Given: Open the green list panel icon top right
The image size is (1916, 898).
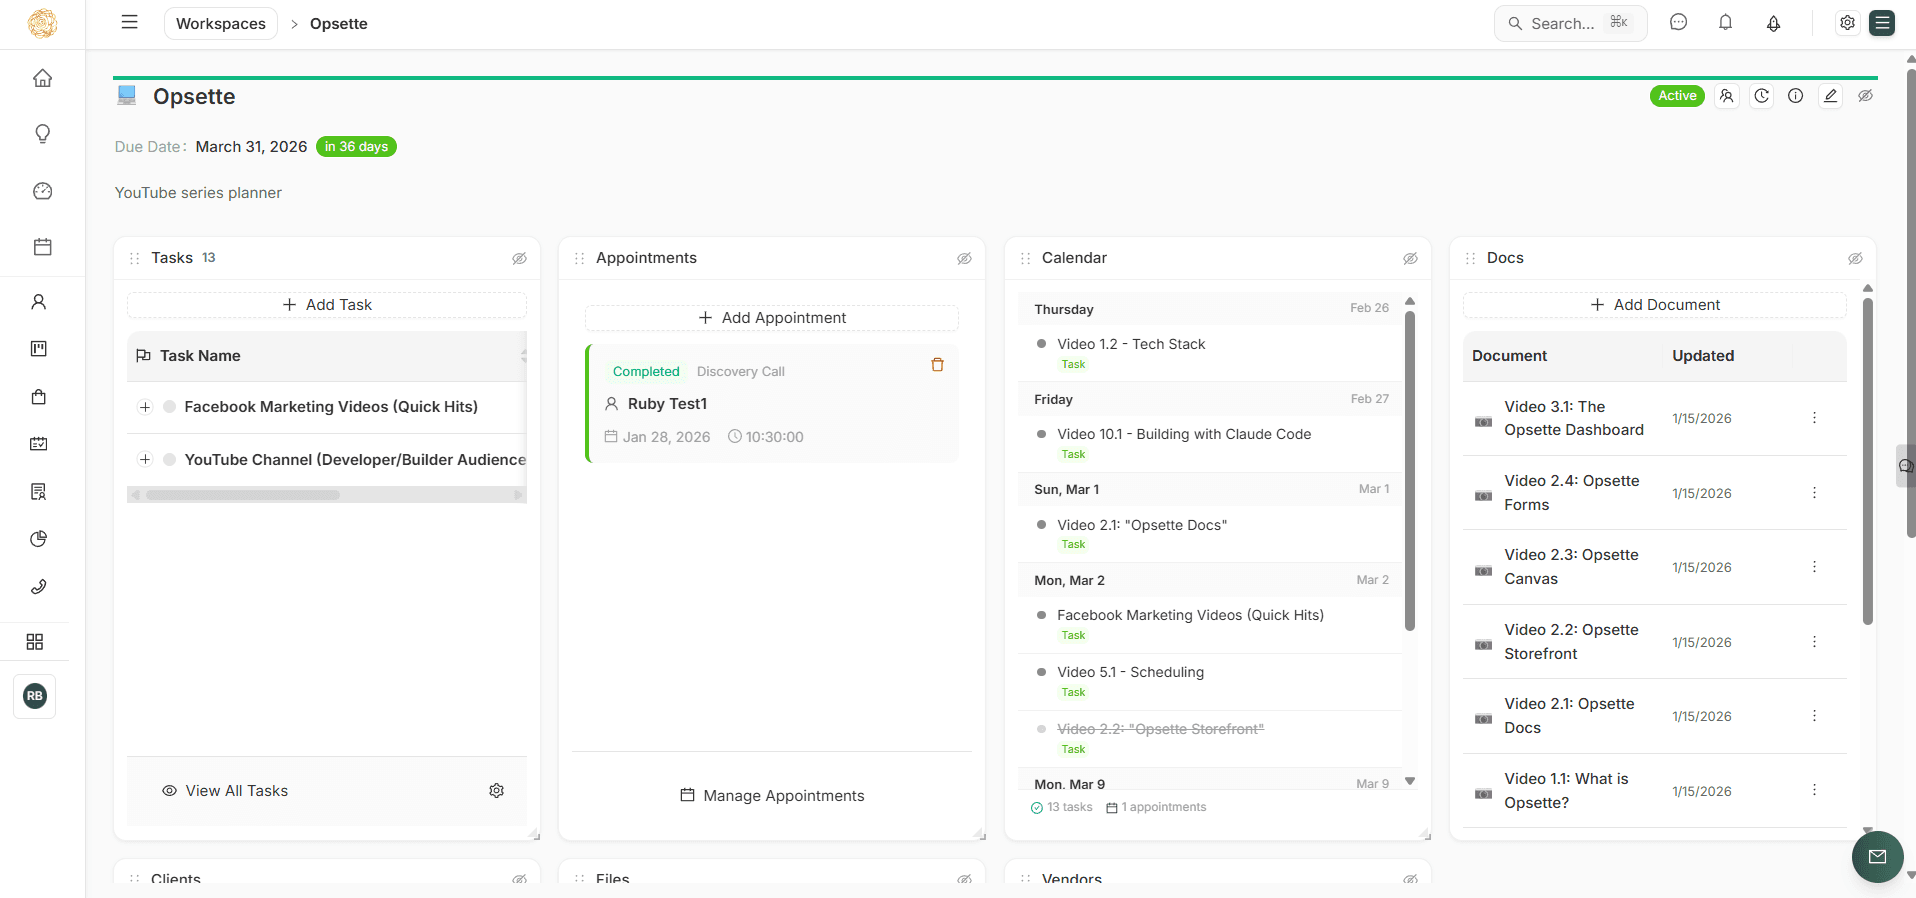Looking at the screenshot, I should [1883, 23].
